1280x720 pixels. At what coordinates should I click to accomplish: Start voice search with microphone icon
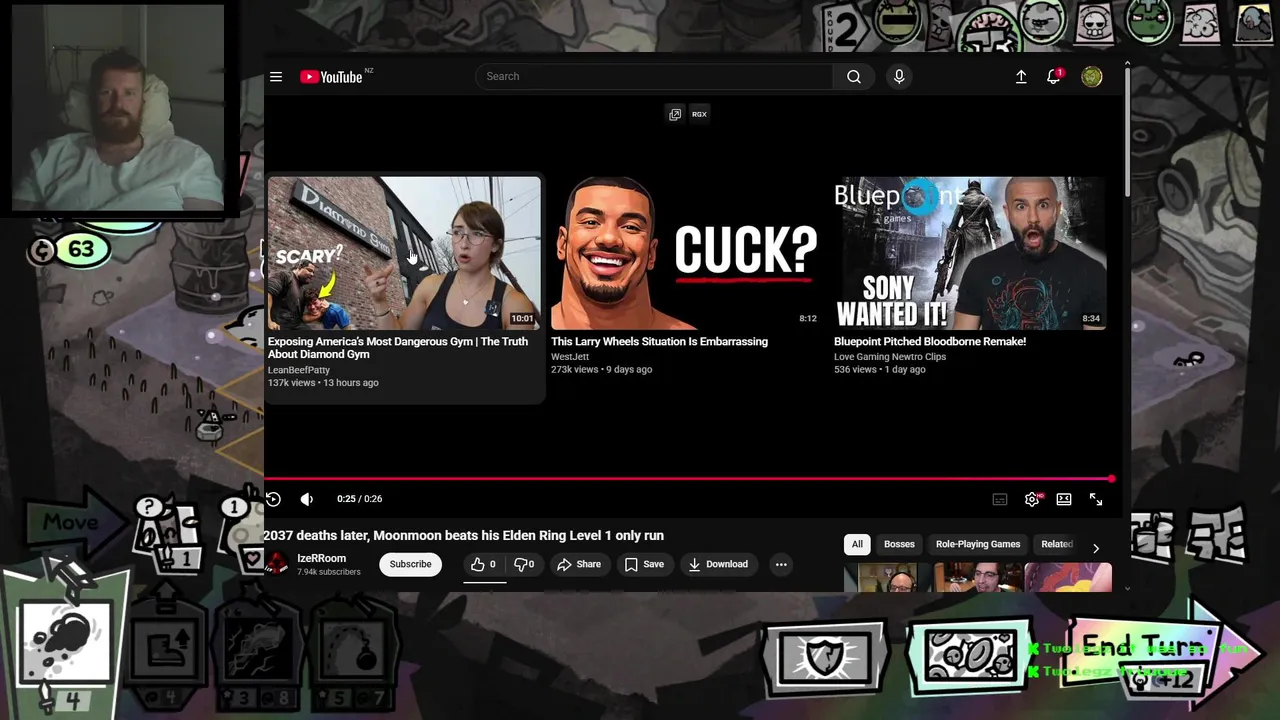pyautogui.click(x=899, y=77)
